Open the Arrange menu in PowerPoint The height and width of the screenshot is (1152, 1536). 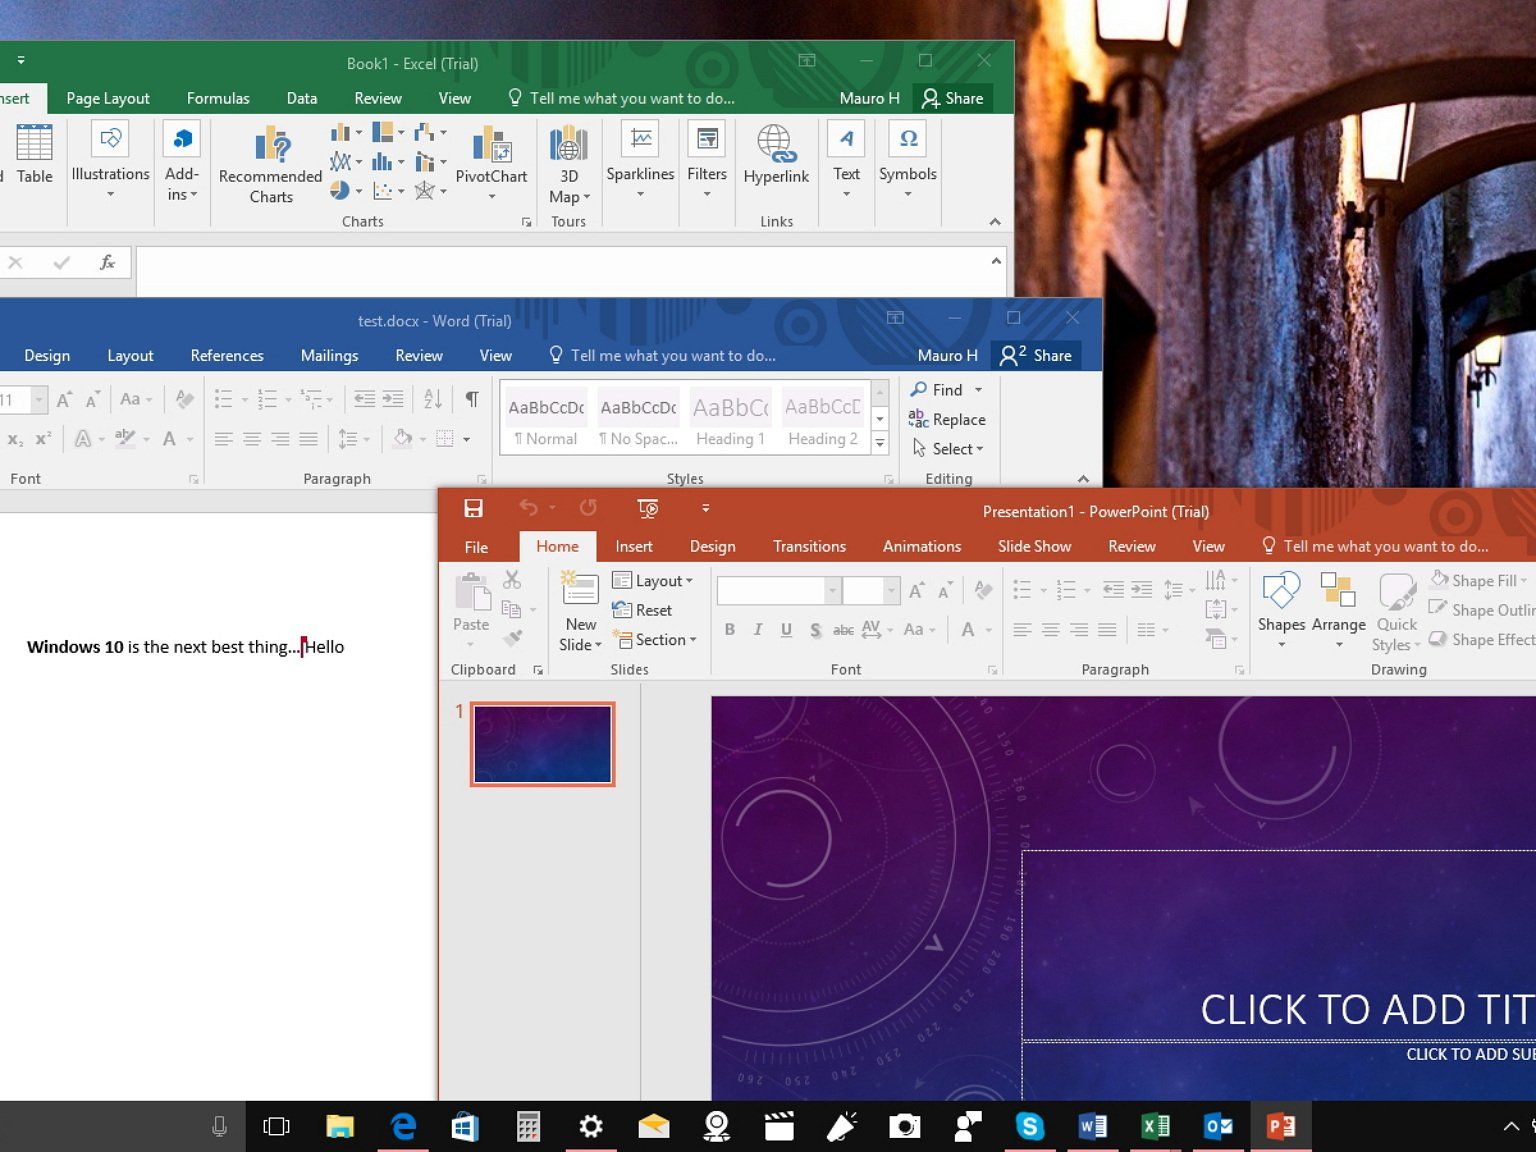(x=1338, y=610)
